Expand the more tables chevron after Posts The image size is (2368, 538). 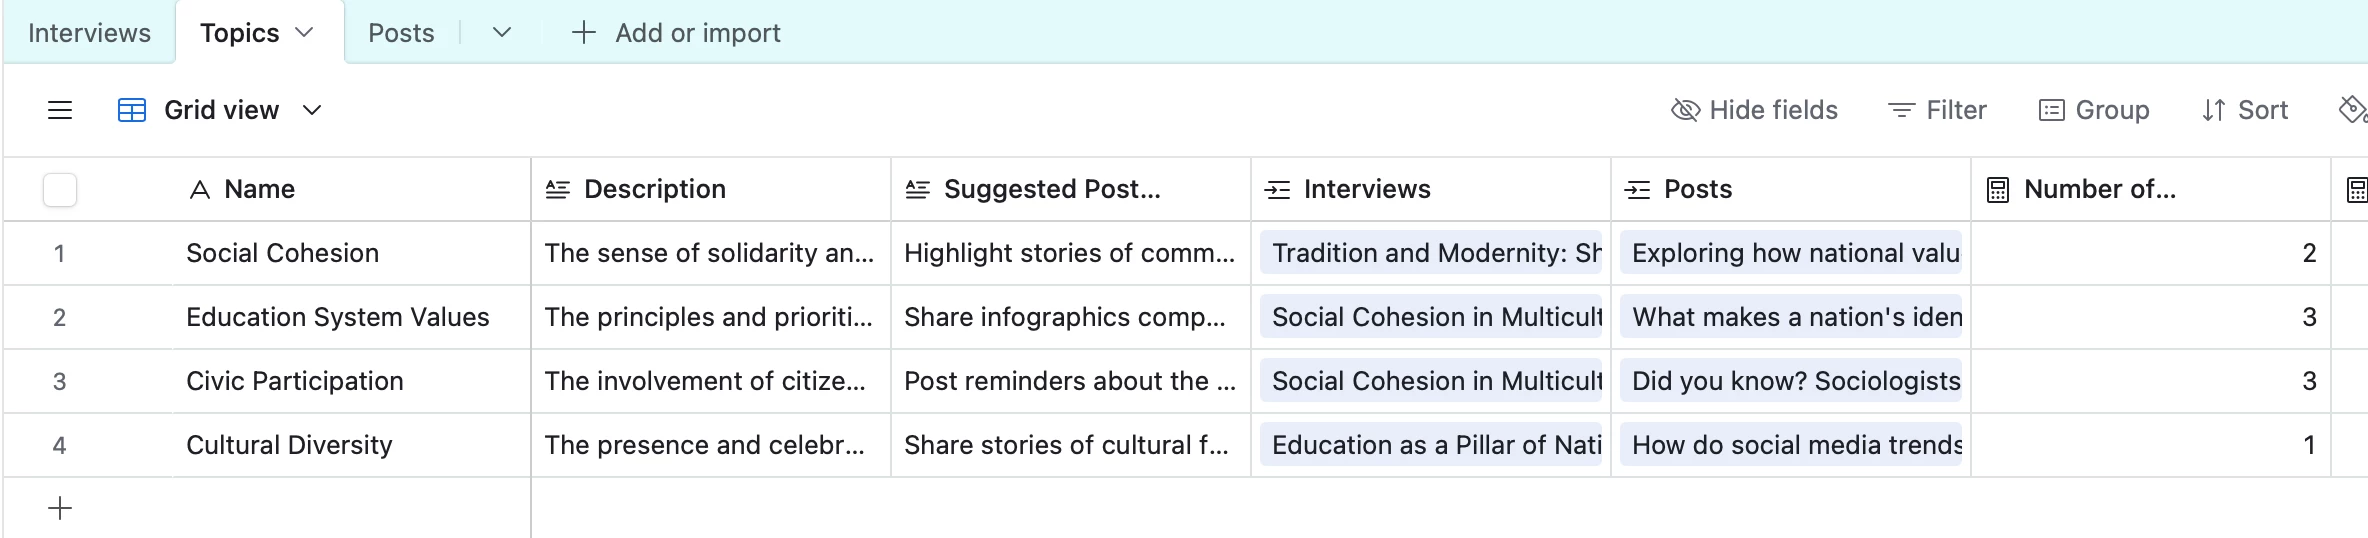502,33
